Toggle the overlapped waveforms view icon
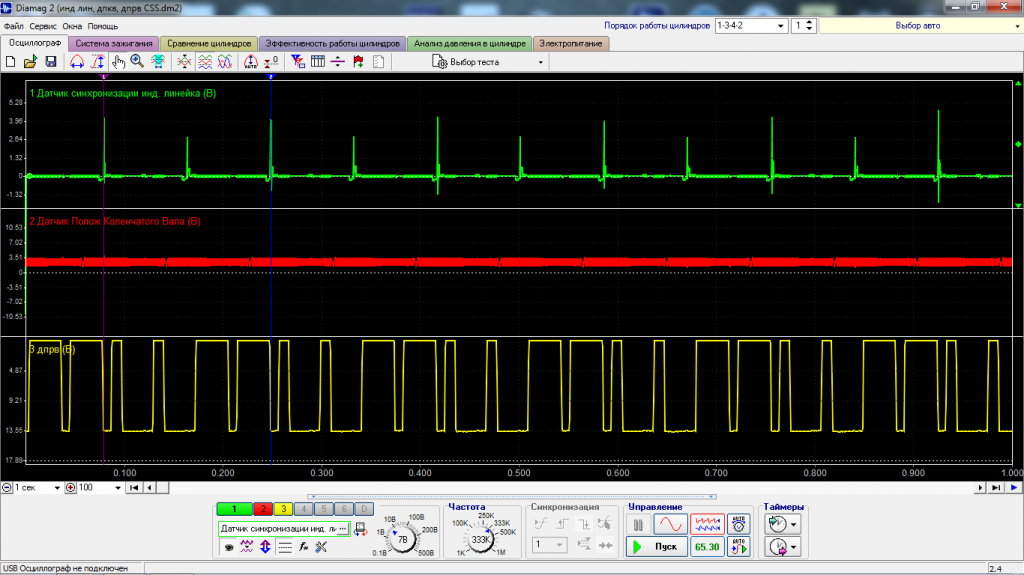This screenshot has width=1024, height=575. [225, 62]
